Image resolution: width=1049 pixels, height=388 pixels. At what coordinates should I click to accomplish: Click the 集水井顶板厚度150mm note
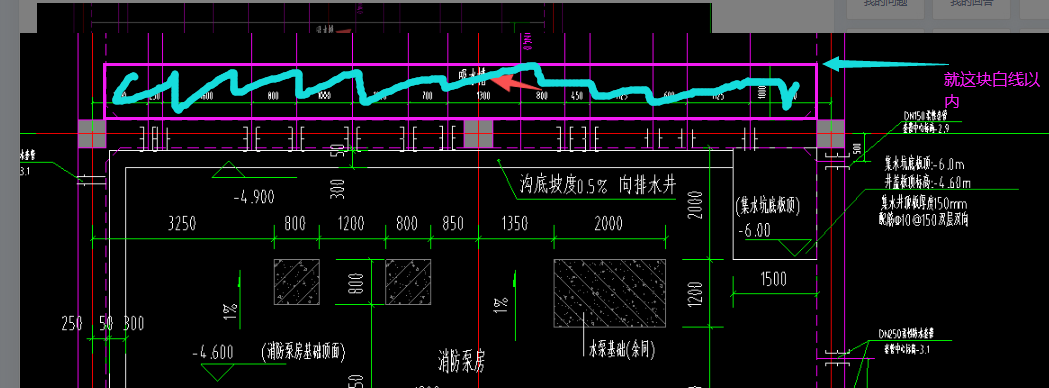coord(924,203)
